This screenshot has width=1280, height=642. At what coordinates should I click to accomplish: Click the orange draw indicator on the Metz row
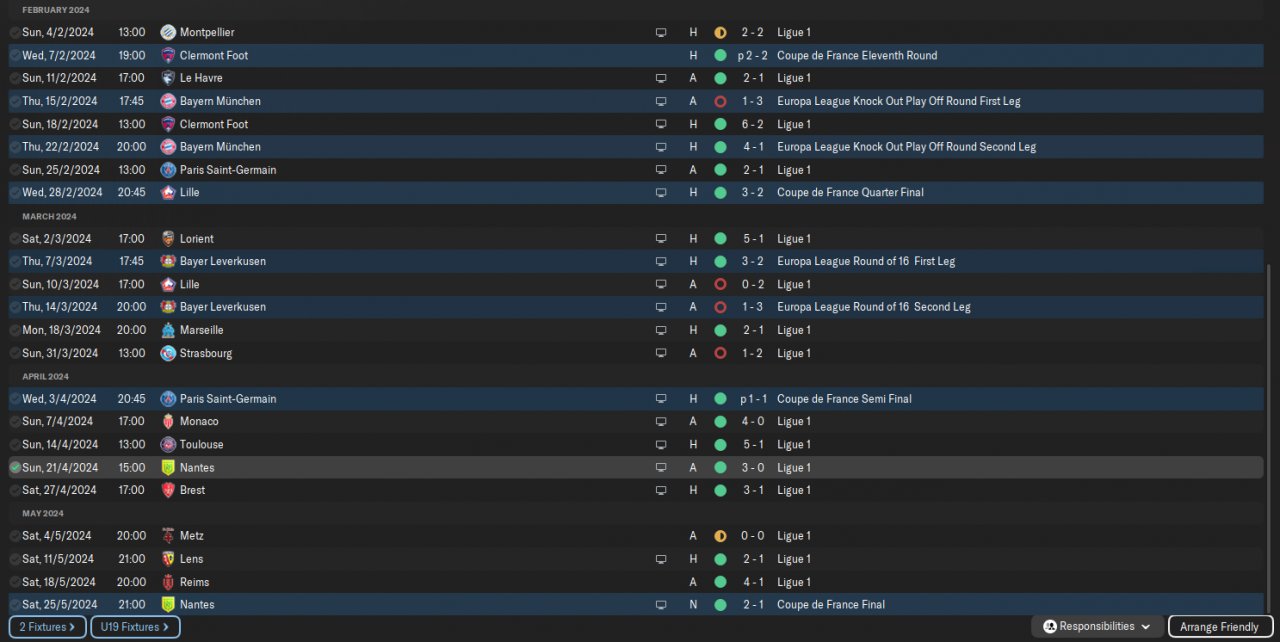[x=720, y=536]
